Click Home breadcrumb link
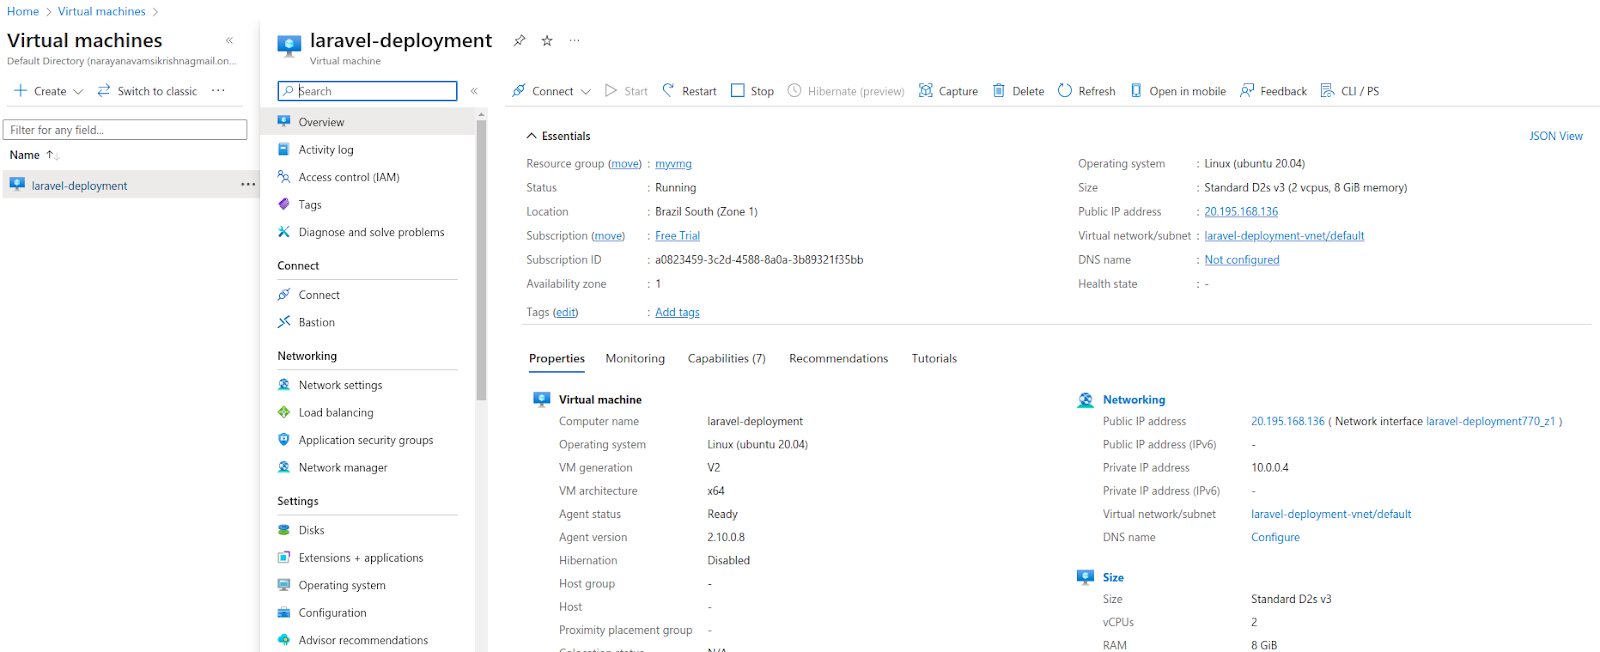This screenshot has width=1600, height=652. coord(23,12)
